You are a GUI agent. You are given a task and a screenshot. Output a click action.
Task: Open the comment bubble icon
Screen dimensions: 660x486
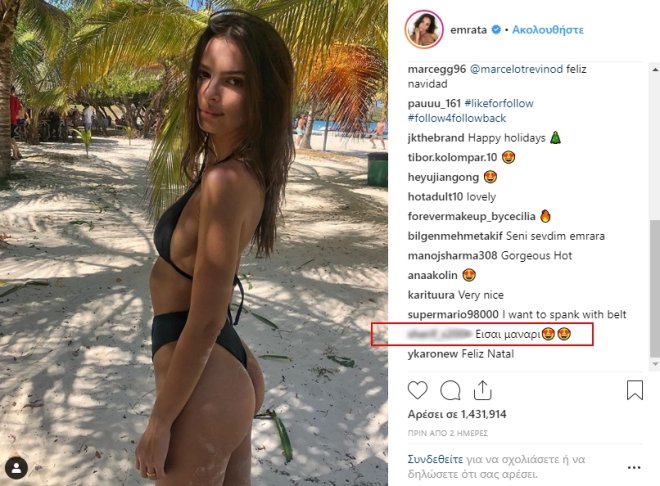(450, 390)
